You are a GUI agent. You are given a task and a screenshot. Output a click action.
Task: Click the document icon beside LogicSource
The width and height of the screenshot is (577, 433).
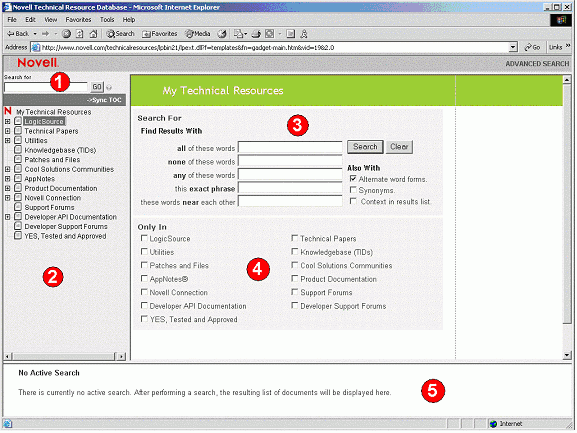pos(18,121)
